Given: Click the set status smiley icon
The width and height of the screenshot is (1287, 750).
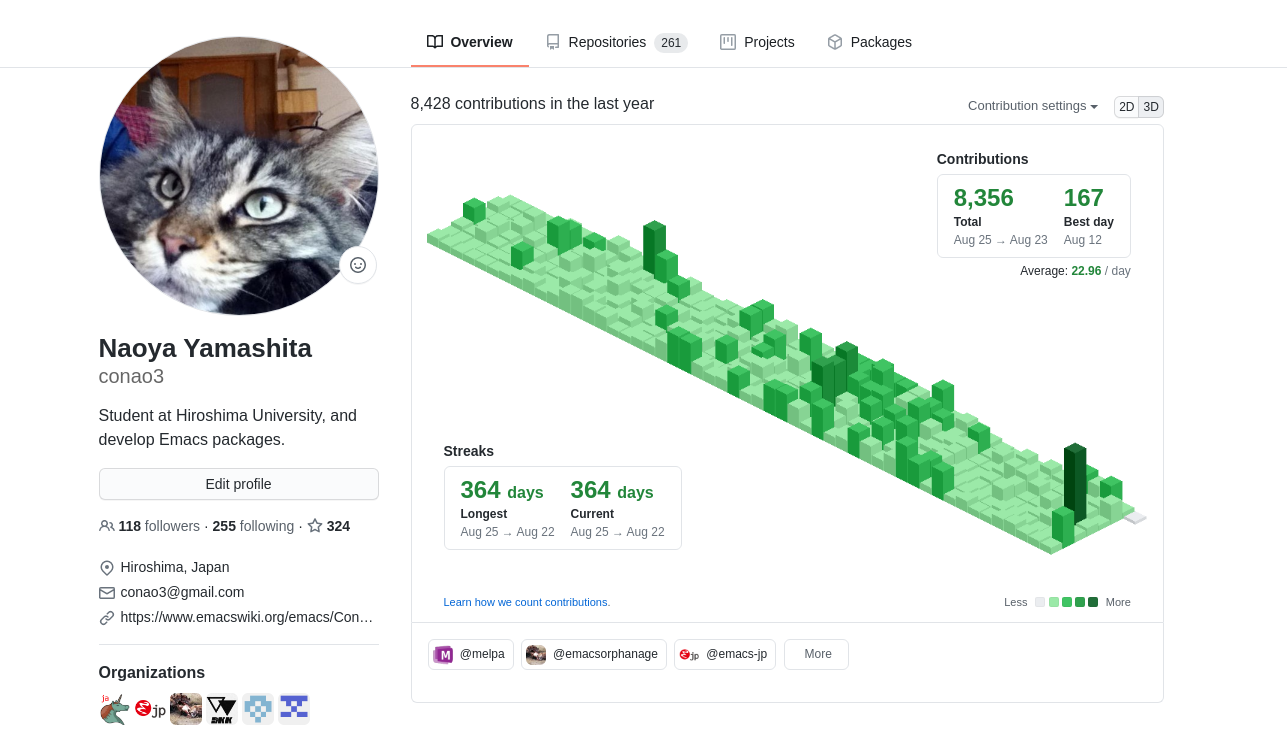Looking at the screenshot, I should (358, 265).
